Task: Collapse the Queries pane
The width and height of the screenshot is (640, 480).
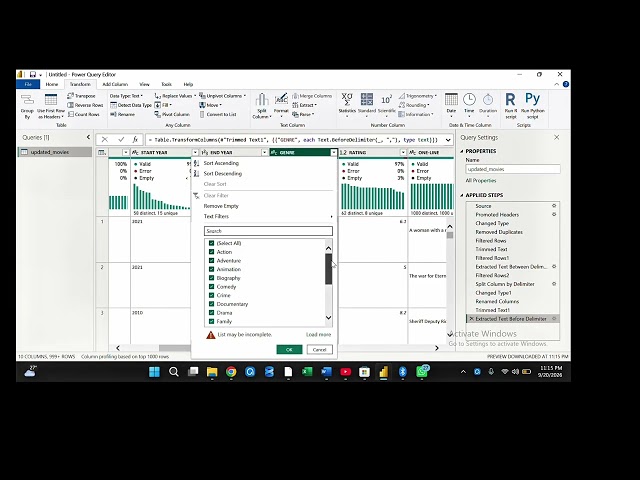Action: point(88,137)
